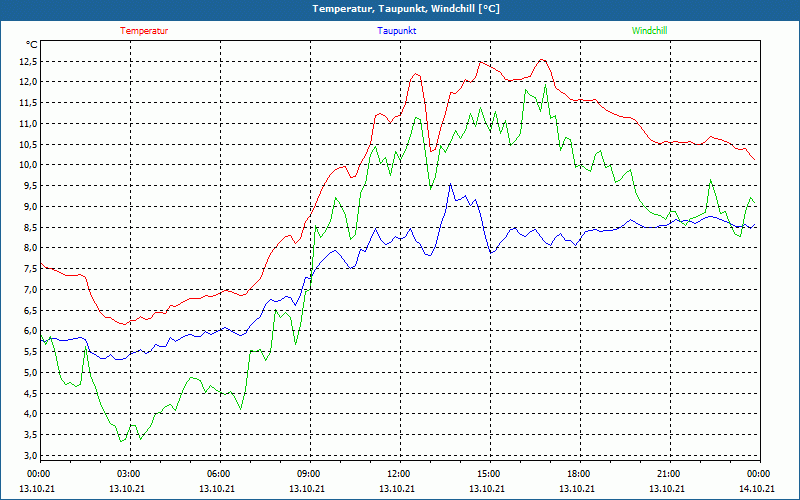Click the 9,0 y-axis value

(x=31, y=207)
